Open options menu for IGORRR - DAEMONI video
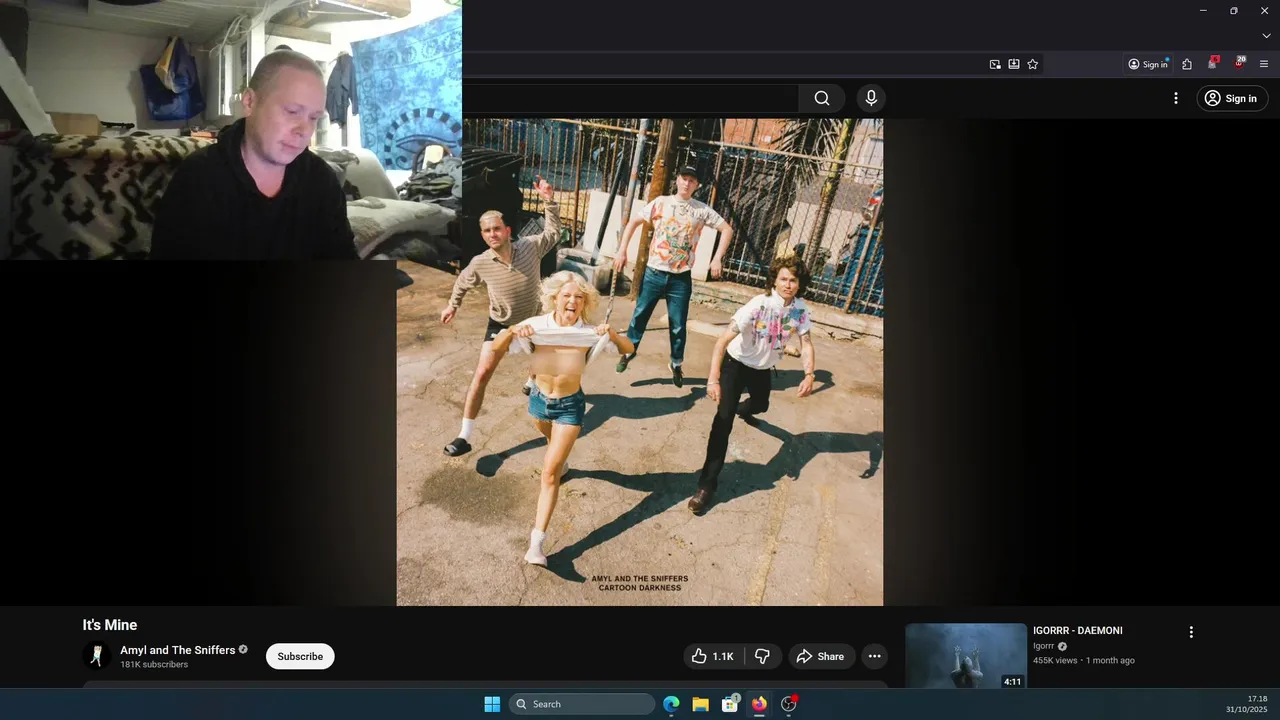The image size is (1280, 720). (x=1191, y=632)
